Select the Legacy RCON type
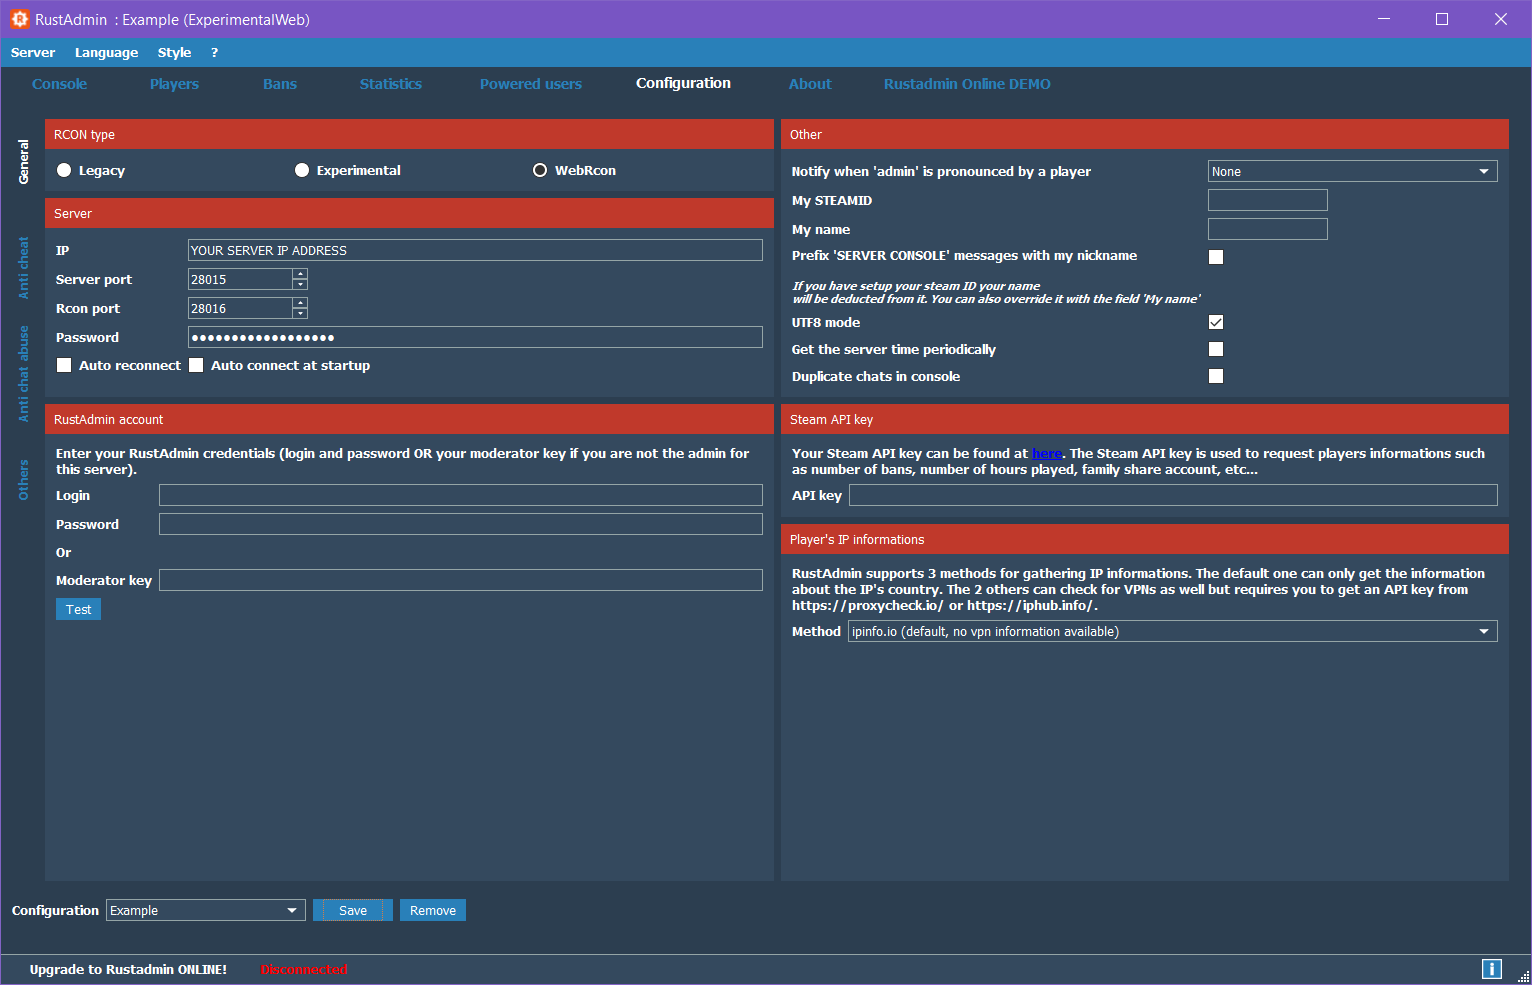Screen dimensions: 1532x985 pyautogui.click(x=63, y=170)
